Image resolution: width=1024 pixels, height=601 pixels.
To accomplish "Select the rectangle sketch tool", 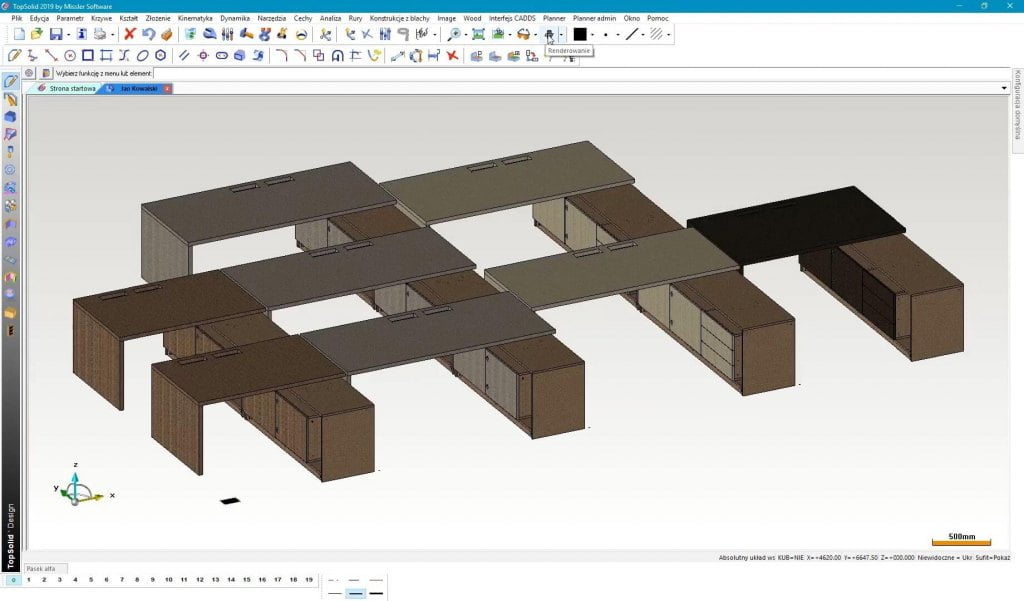I will point(88,56).
